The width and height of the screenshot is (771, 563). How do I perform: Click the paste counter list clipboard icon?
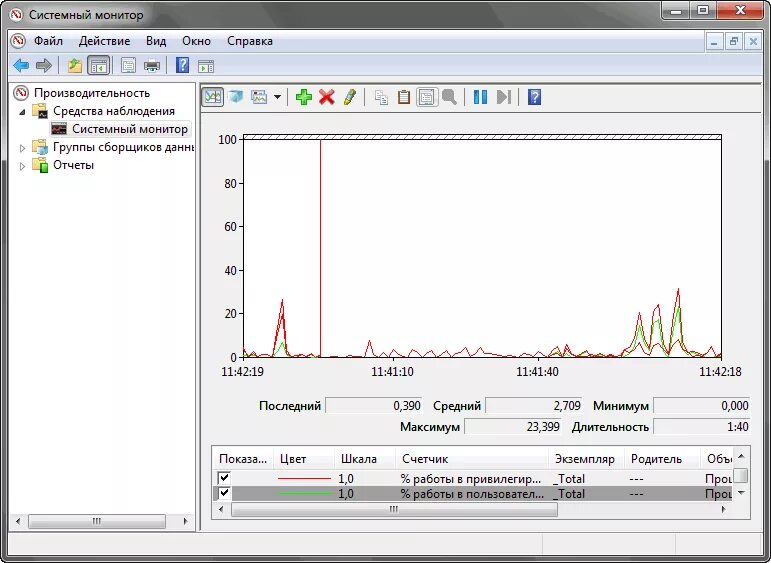[404, 97]
